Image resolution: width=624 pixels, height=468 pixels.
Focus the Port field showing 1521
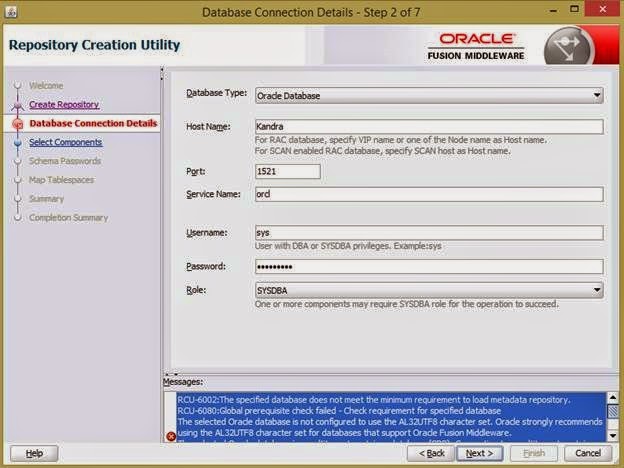287,172
